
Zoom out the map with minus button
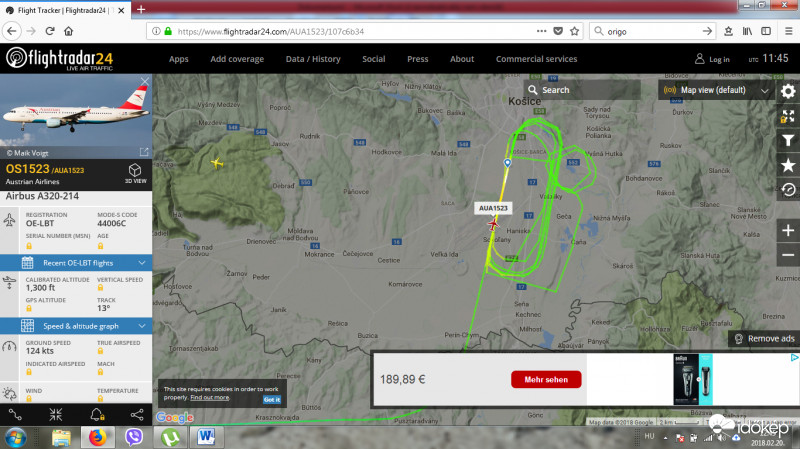click(x=788, y=255)
